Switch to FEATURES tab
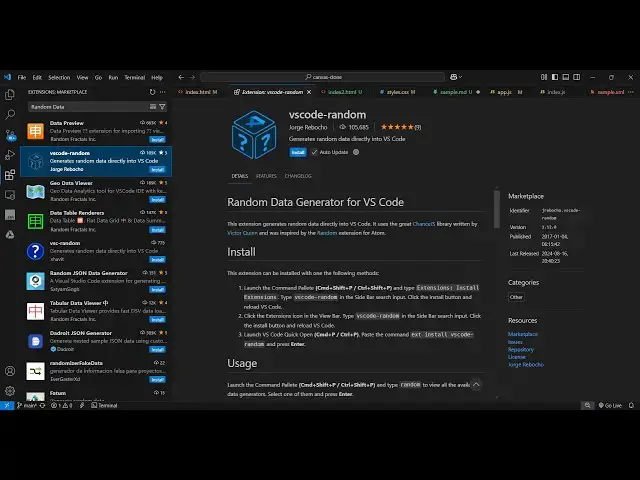 coord(266,176)
